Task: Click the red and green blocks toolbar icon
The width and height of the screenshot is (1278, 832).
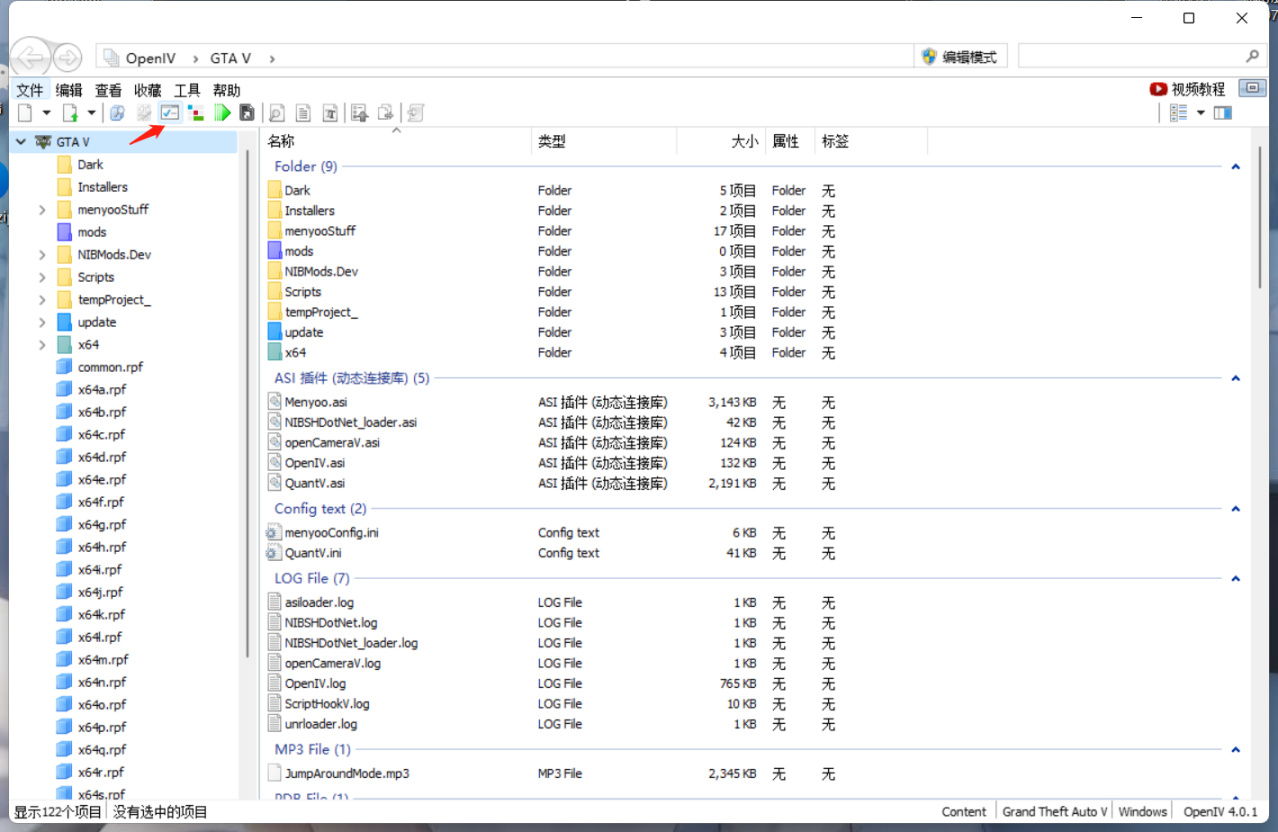Action: 196,113
